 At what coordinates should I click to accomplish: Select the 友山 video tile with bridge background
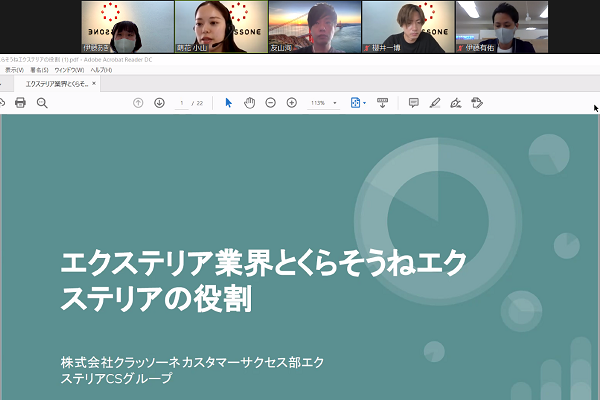coord(315,26)
